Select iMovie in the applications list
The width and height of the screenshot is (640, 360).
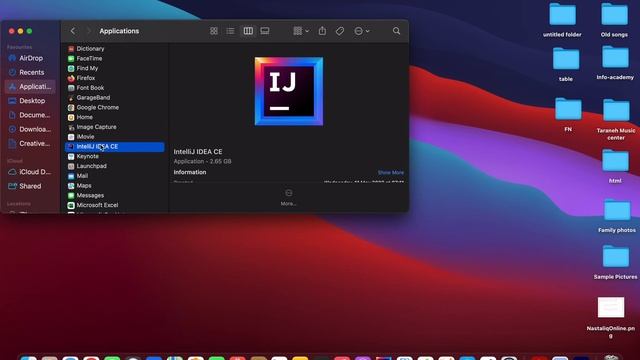(x=115, y=137)
